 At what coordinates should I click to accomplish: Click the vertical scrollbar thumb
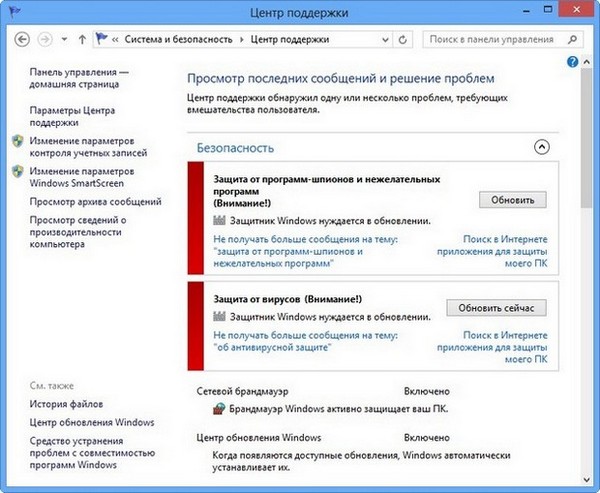click(586, 138)
